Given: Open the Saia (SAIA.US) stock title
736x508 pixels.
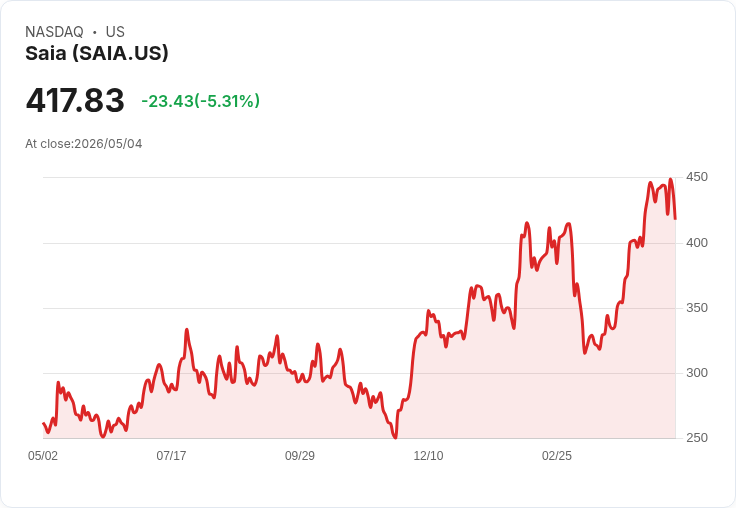Looking at the screenshot, I should [x=97, y=53].
